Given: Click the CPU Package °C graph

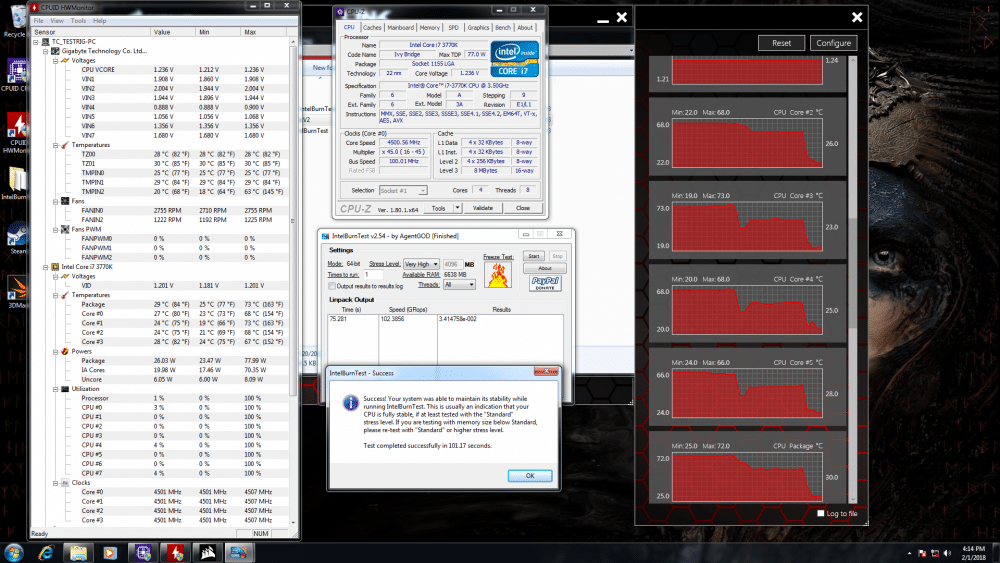Looking at the screenshot, I should pyautogui.click(x=747, y=476).
